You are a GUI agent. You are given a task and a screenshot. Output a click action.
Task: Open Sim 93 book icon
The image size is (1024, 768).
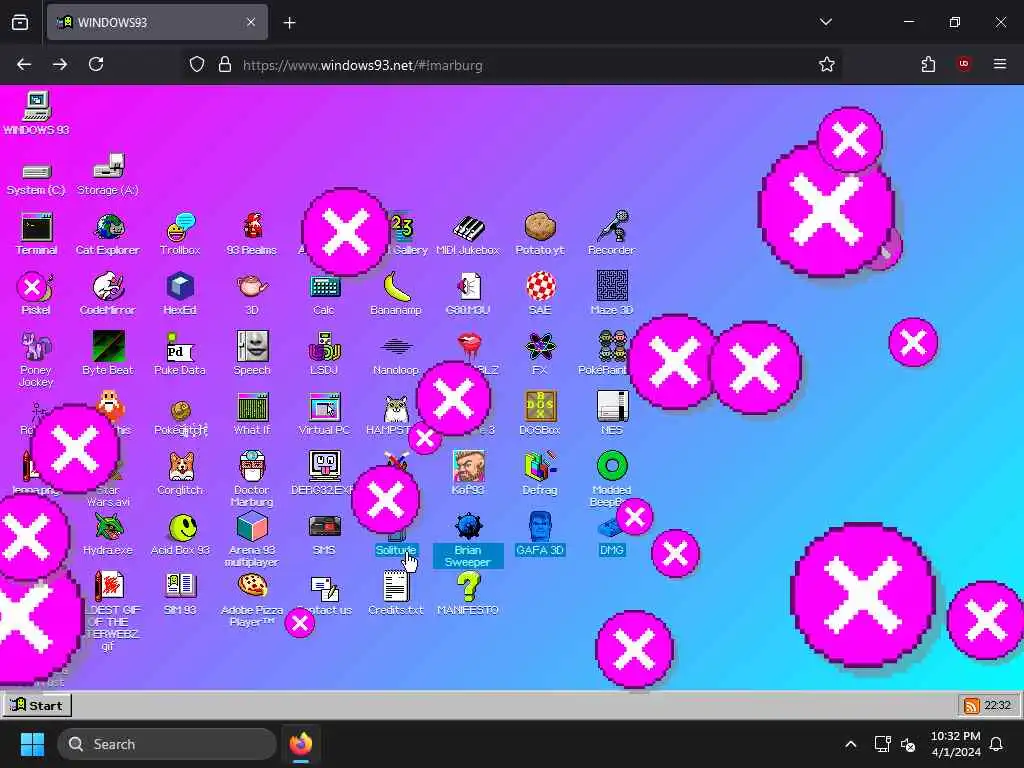(x=180, y=586)
